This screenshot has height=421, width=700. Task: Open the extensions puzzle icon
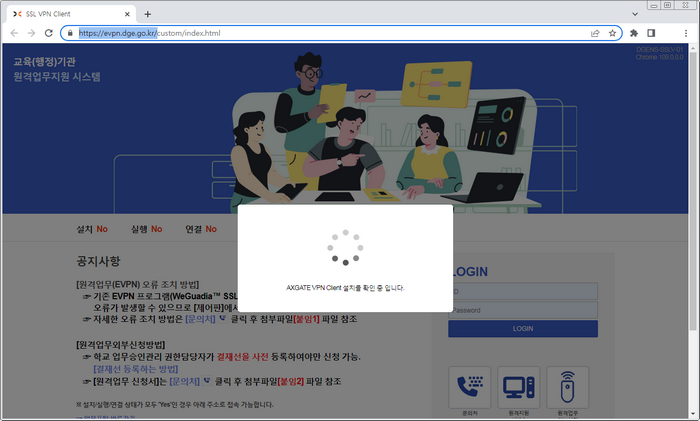point(633,33)
